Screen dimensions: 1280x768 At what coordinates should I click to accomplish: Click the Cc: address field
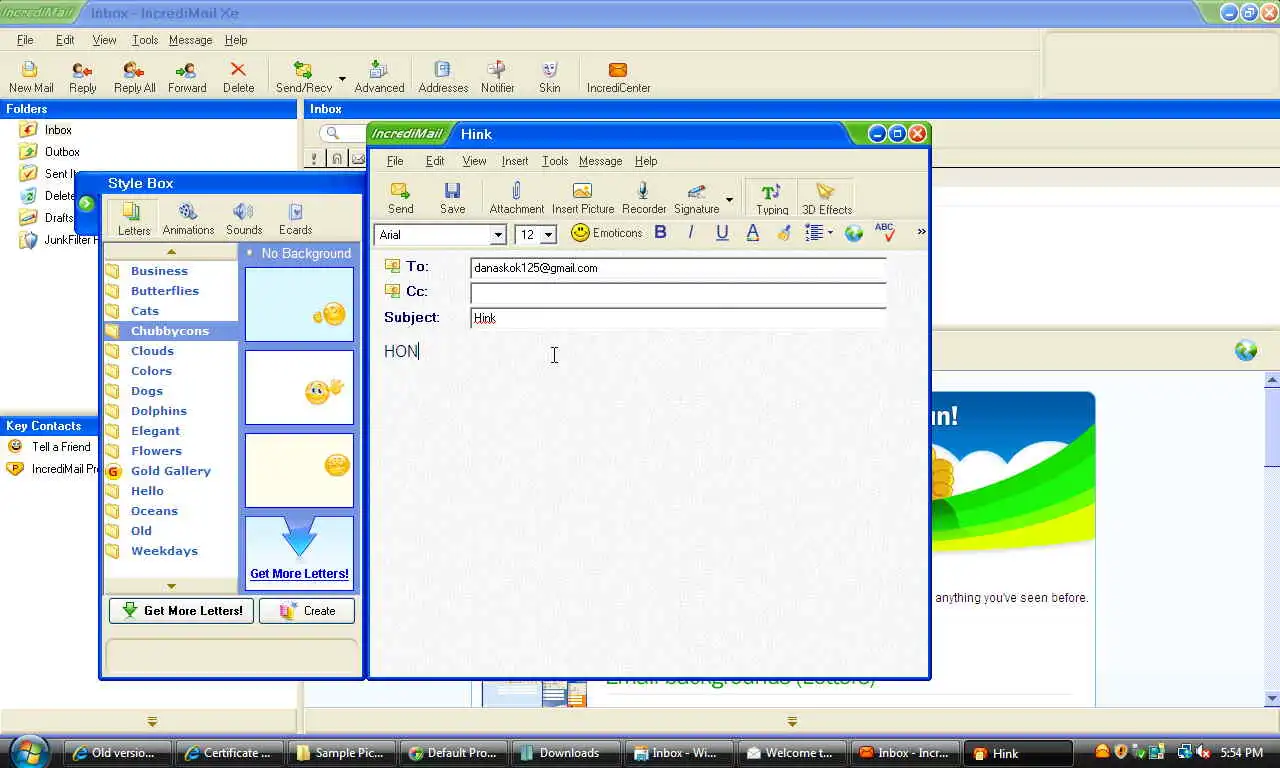pyautogui.click(x=678, y=293)
